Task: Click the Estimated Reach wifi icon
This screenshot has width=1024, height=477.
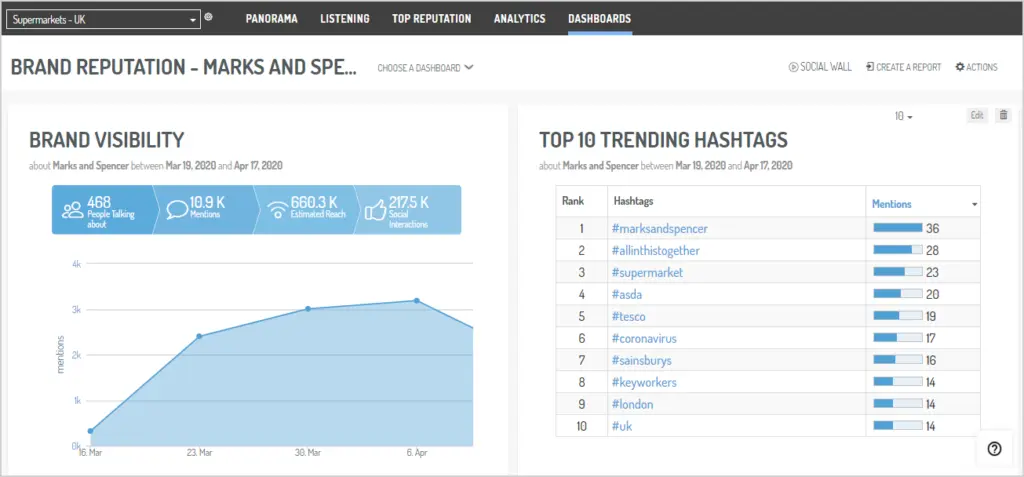Action: tap(278, 210)
